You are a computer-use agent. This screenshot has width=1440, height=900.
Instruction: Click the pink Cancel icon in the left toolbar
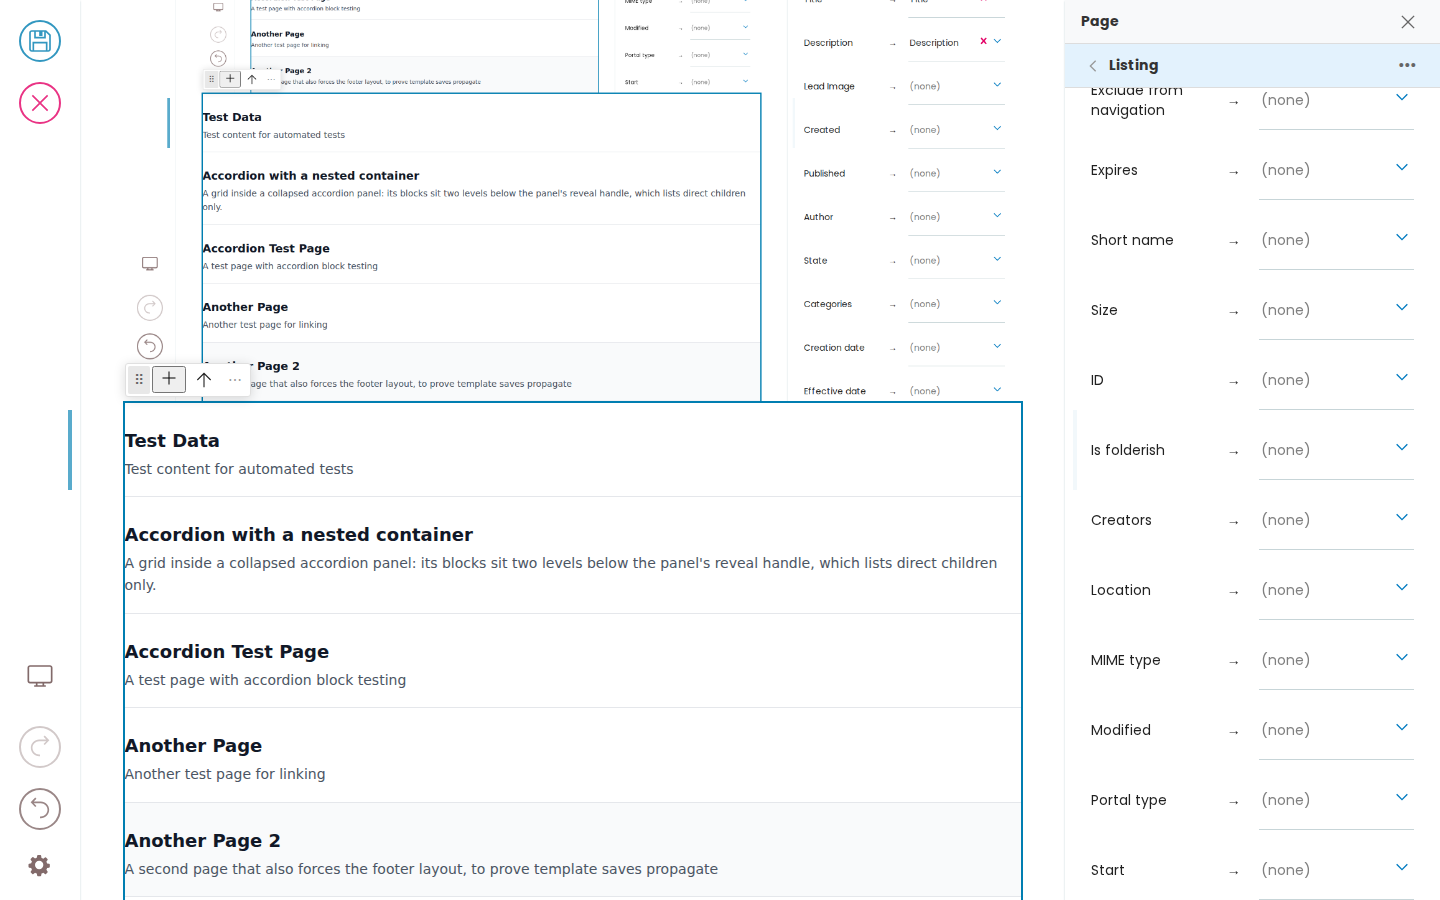click(40, 103)
